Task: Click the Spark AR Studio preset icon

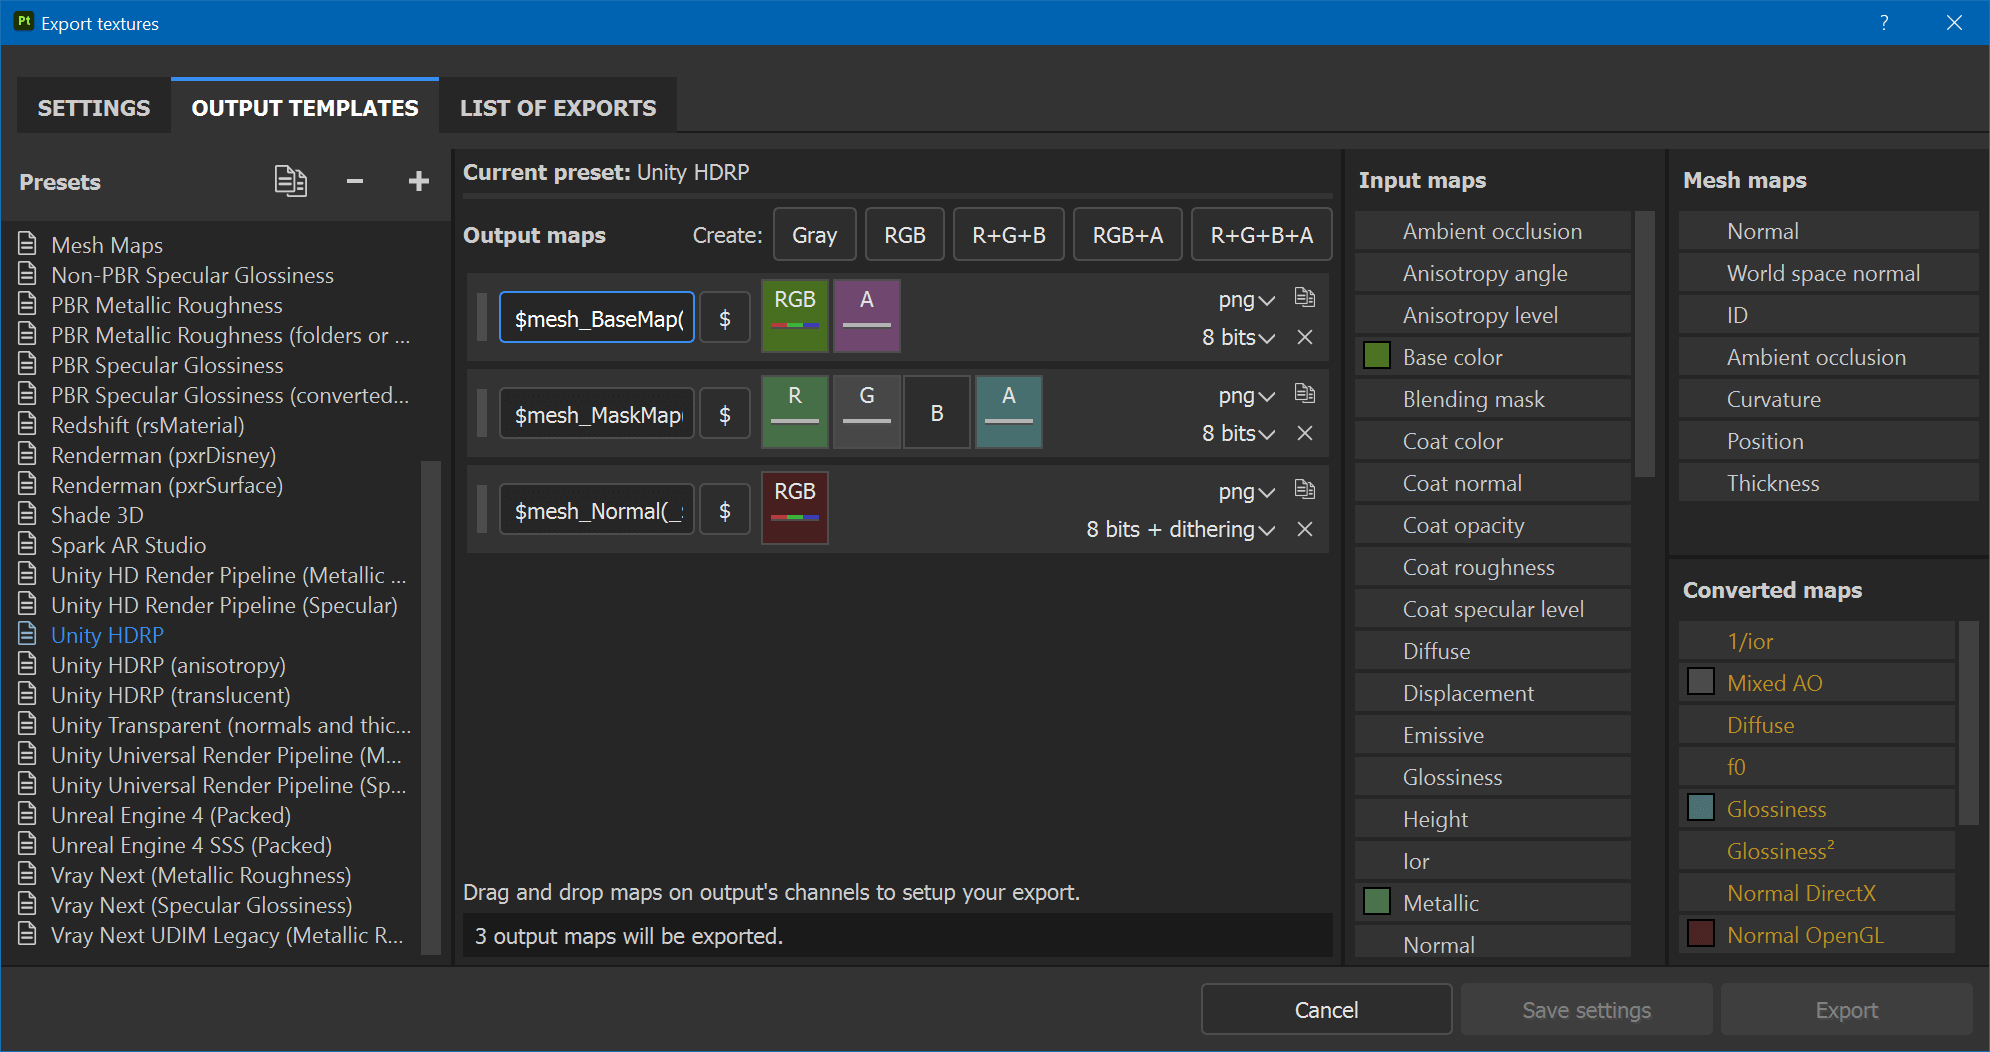Action: [x=29, y=544]
